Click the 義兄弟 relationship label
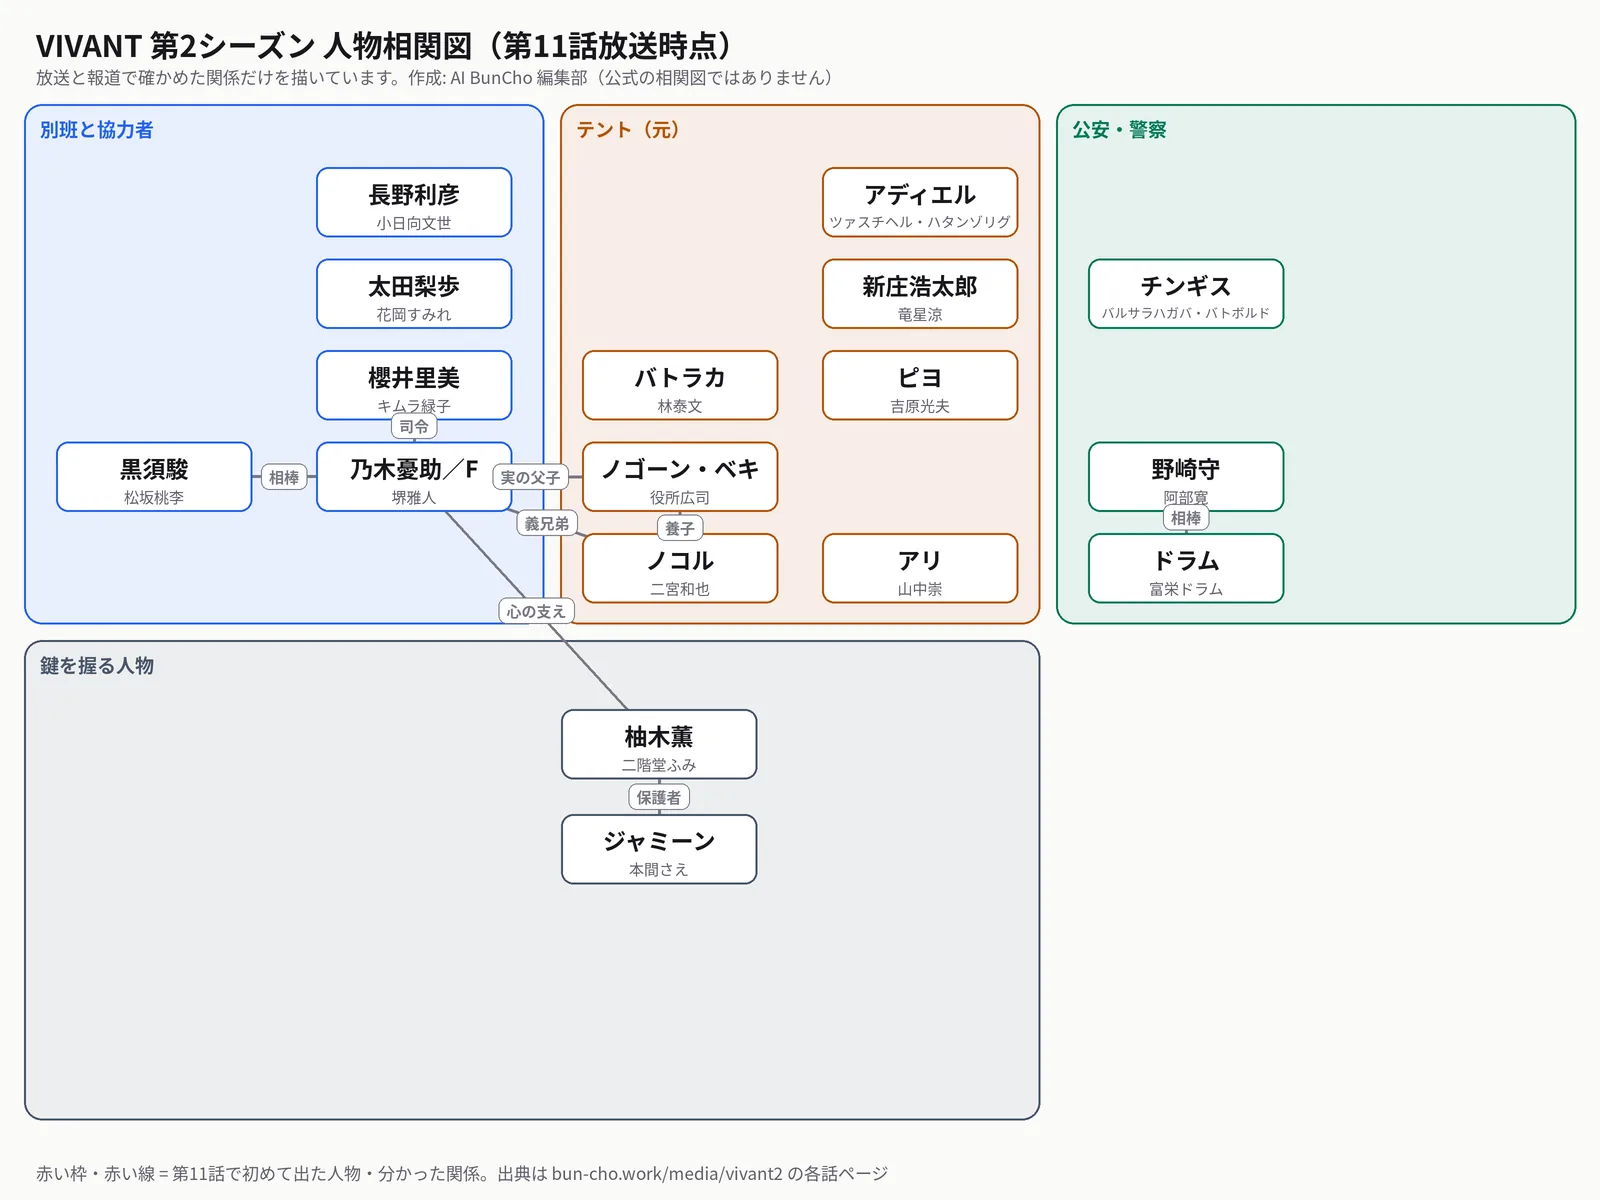Viewport: 1600px width, 1200px height. (x=547, y=524)
